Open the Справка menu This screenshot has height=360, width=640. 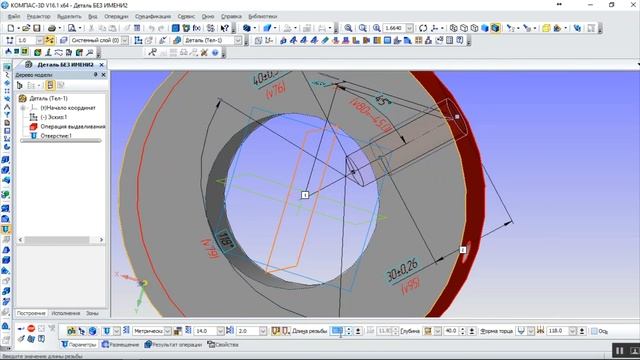231,16
